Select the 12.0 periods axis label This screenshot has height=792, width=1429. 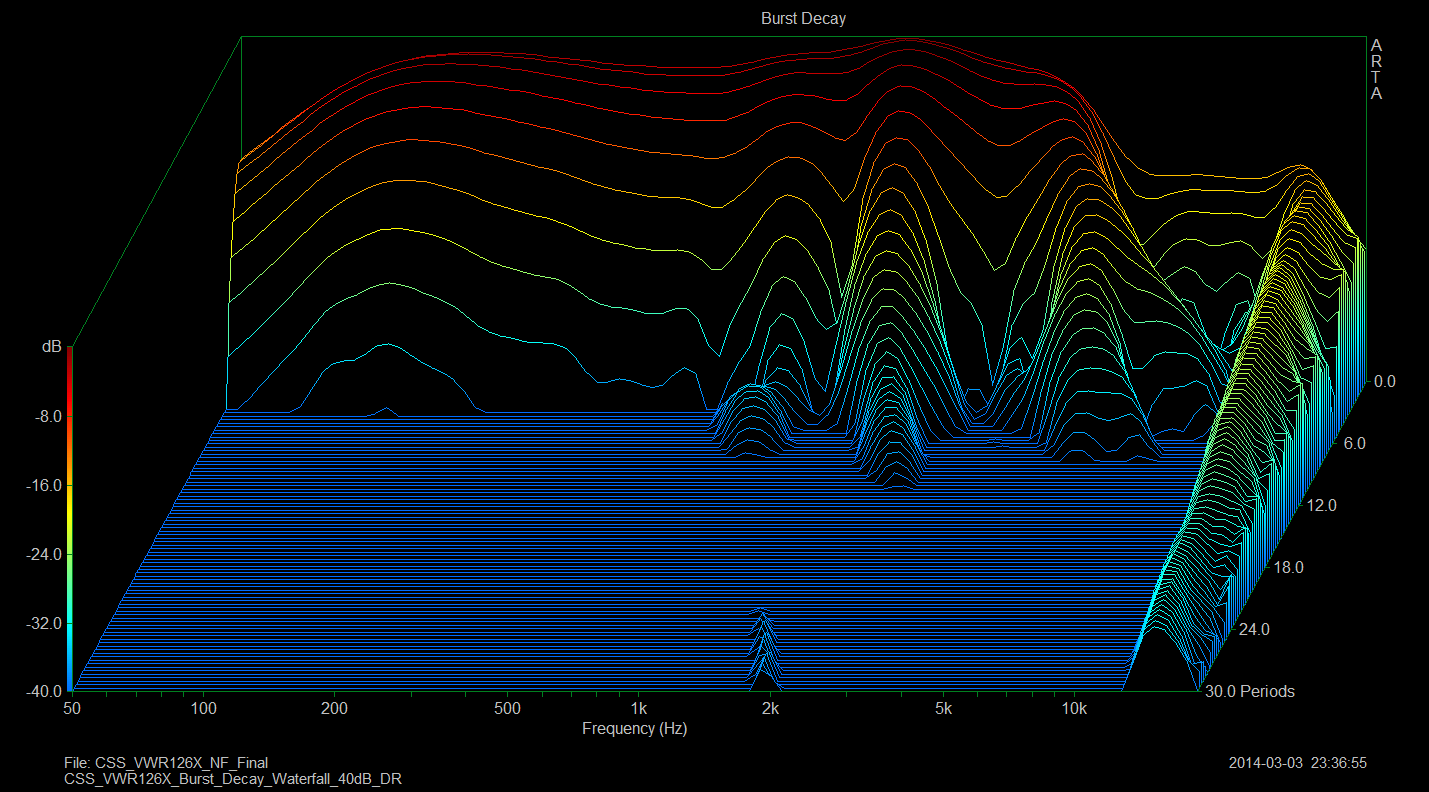[1321, 506]
